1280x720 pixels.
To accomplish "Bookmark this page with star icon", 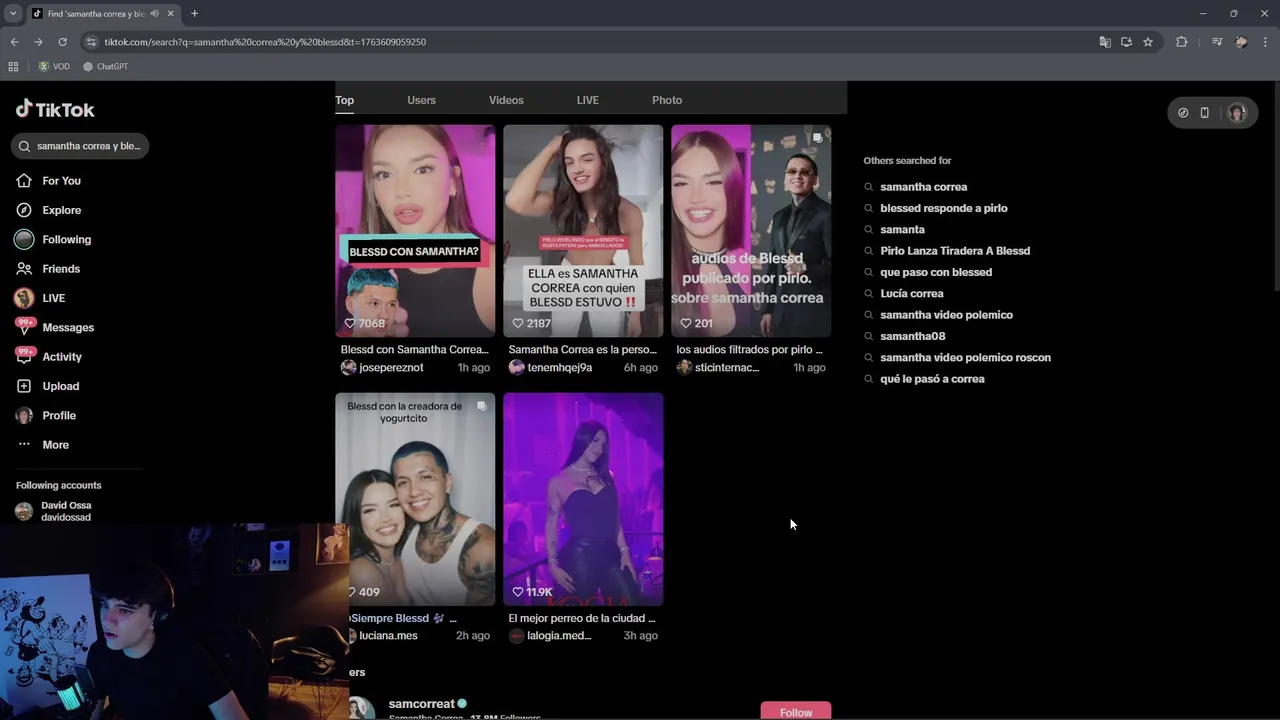I will [1148, 42].
